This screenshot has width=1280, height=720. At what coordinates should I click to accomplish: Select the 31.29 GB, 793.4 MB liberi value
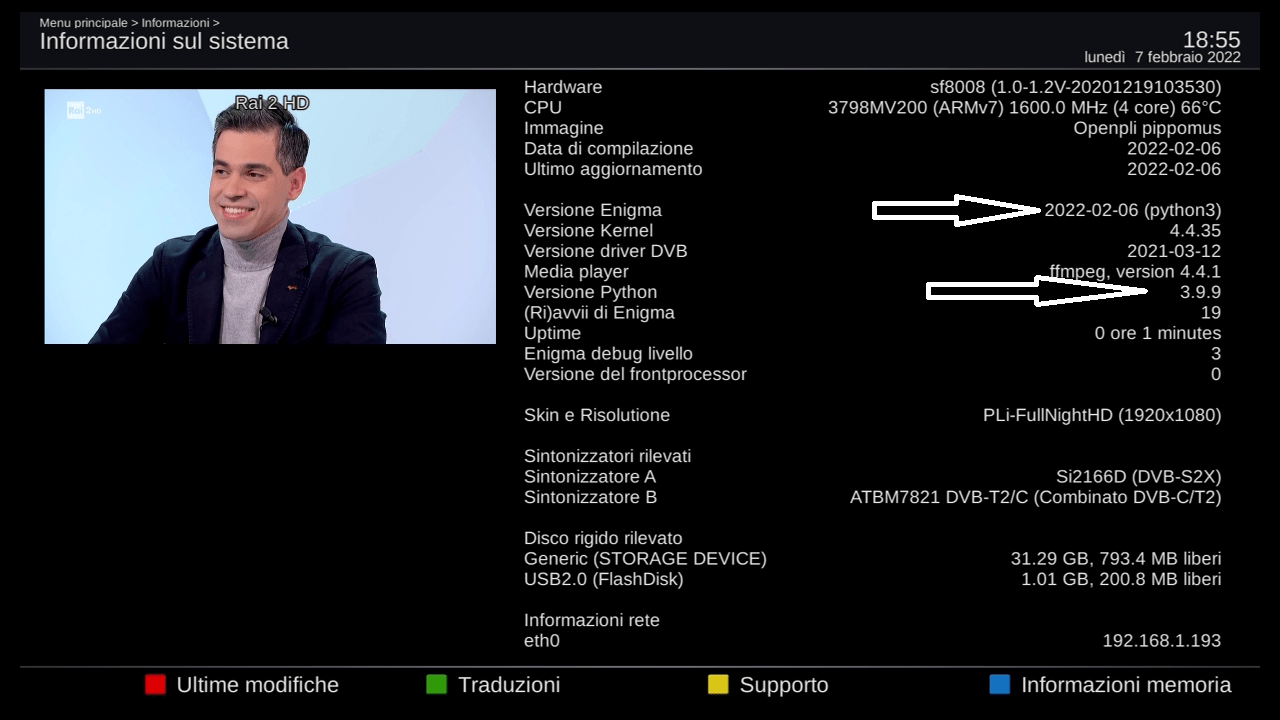(1116, 559)
